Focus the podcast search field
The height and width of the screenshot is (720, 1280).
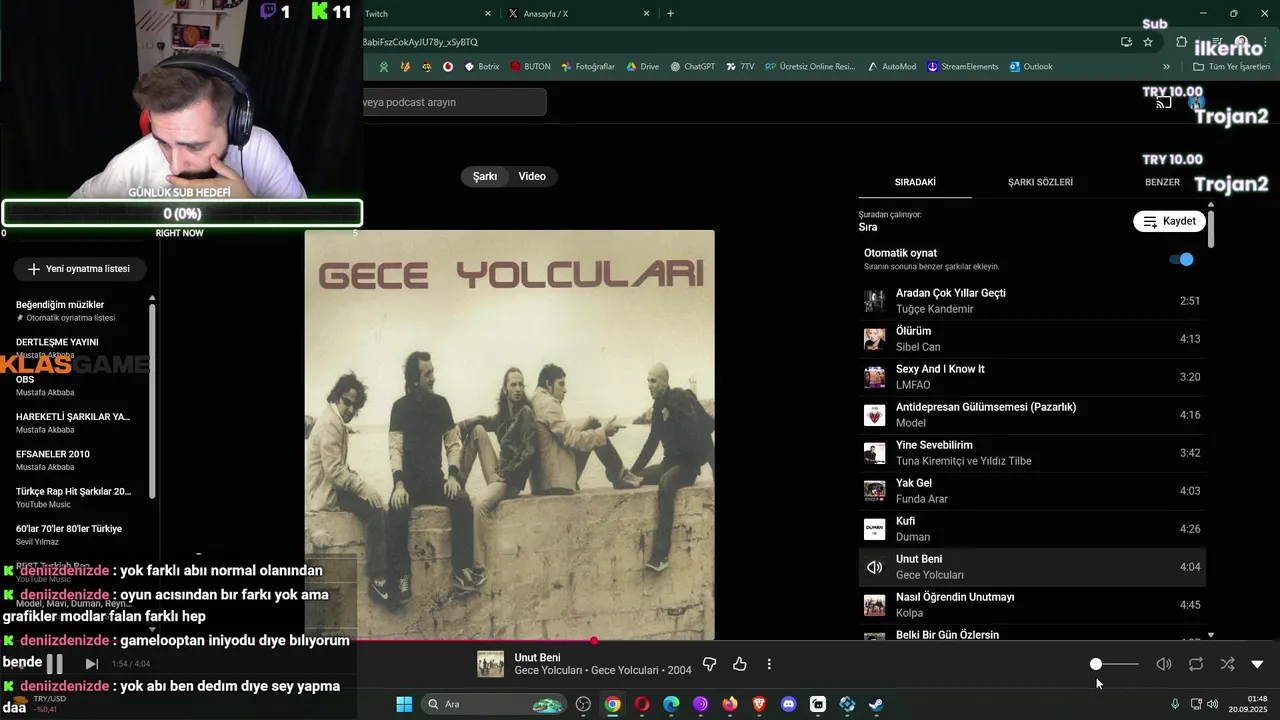(454, 102)
